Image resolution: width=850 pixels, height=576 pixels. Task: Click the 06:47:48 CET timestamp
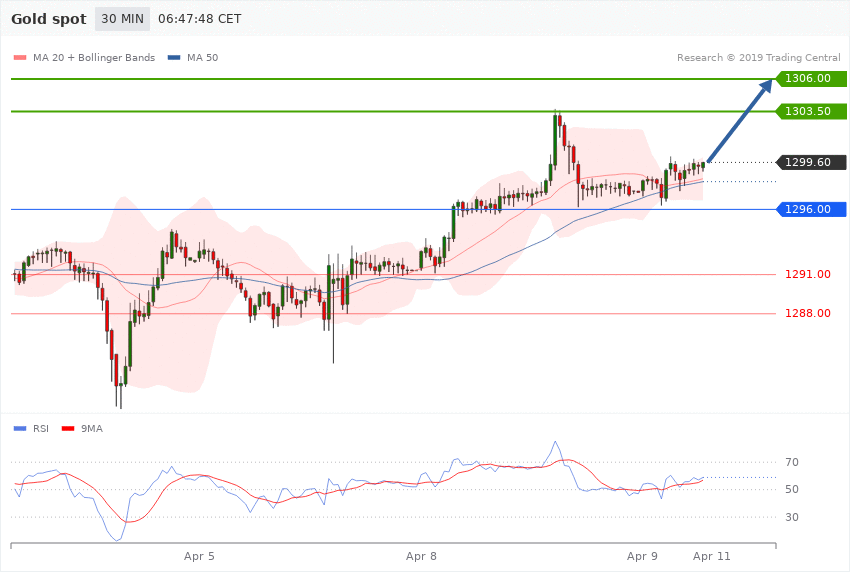[199, 19]
